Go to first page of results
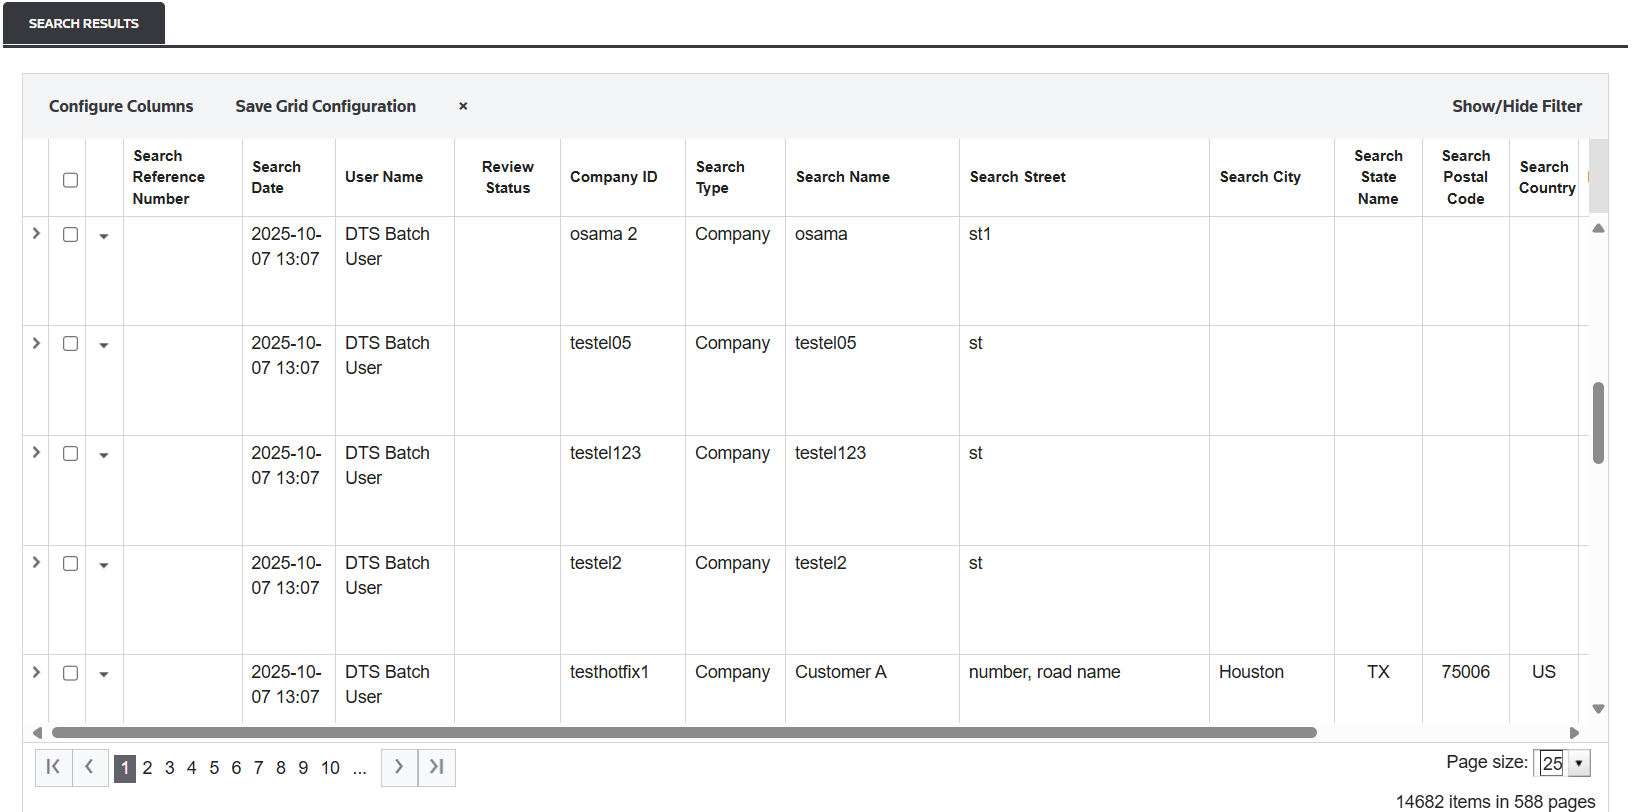Image resolution: width=1635 pixels, height=812 pixels. tap(53, 767)
